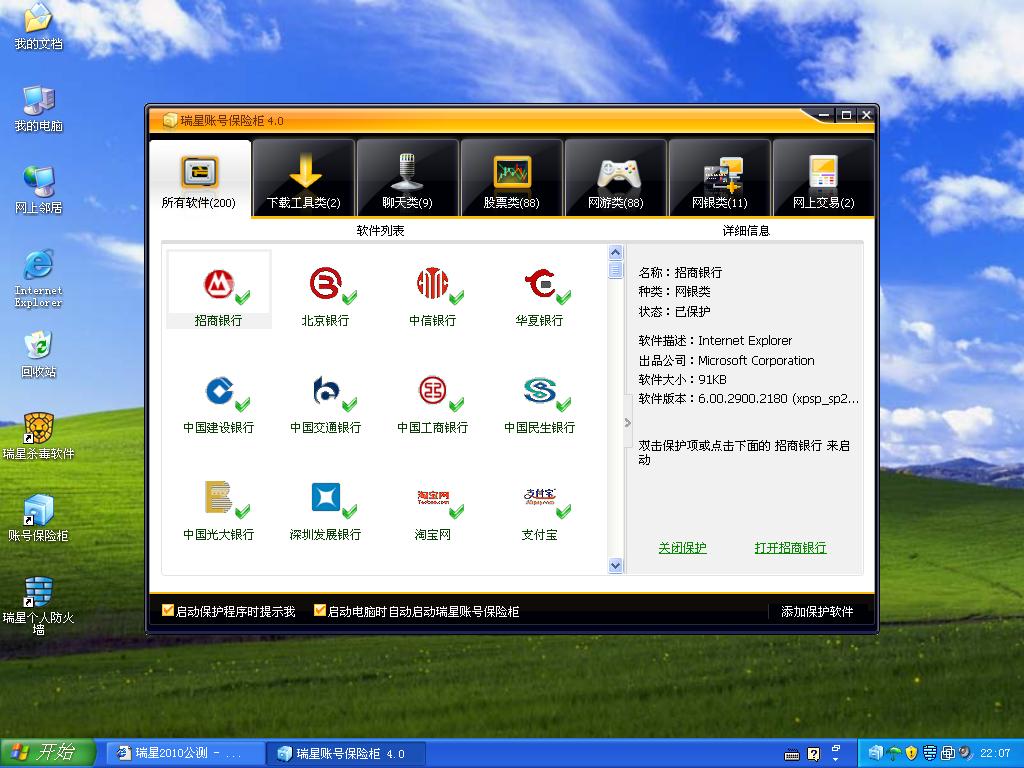The image size is (1024, 768).
Task: Toggle 启动保护程序时提示我 checkbox
Action: pos(168,611)
